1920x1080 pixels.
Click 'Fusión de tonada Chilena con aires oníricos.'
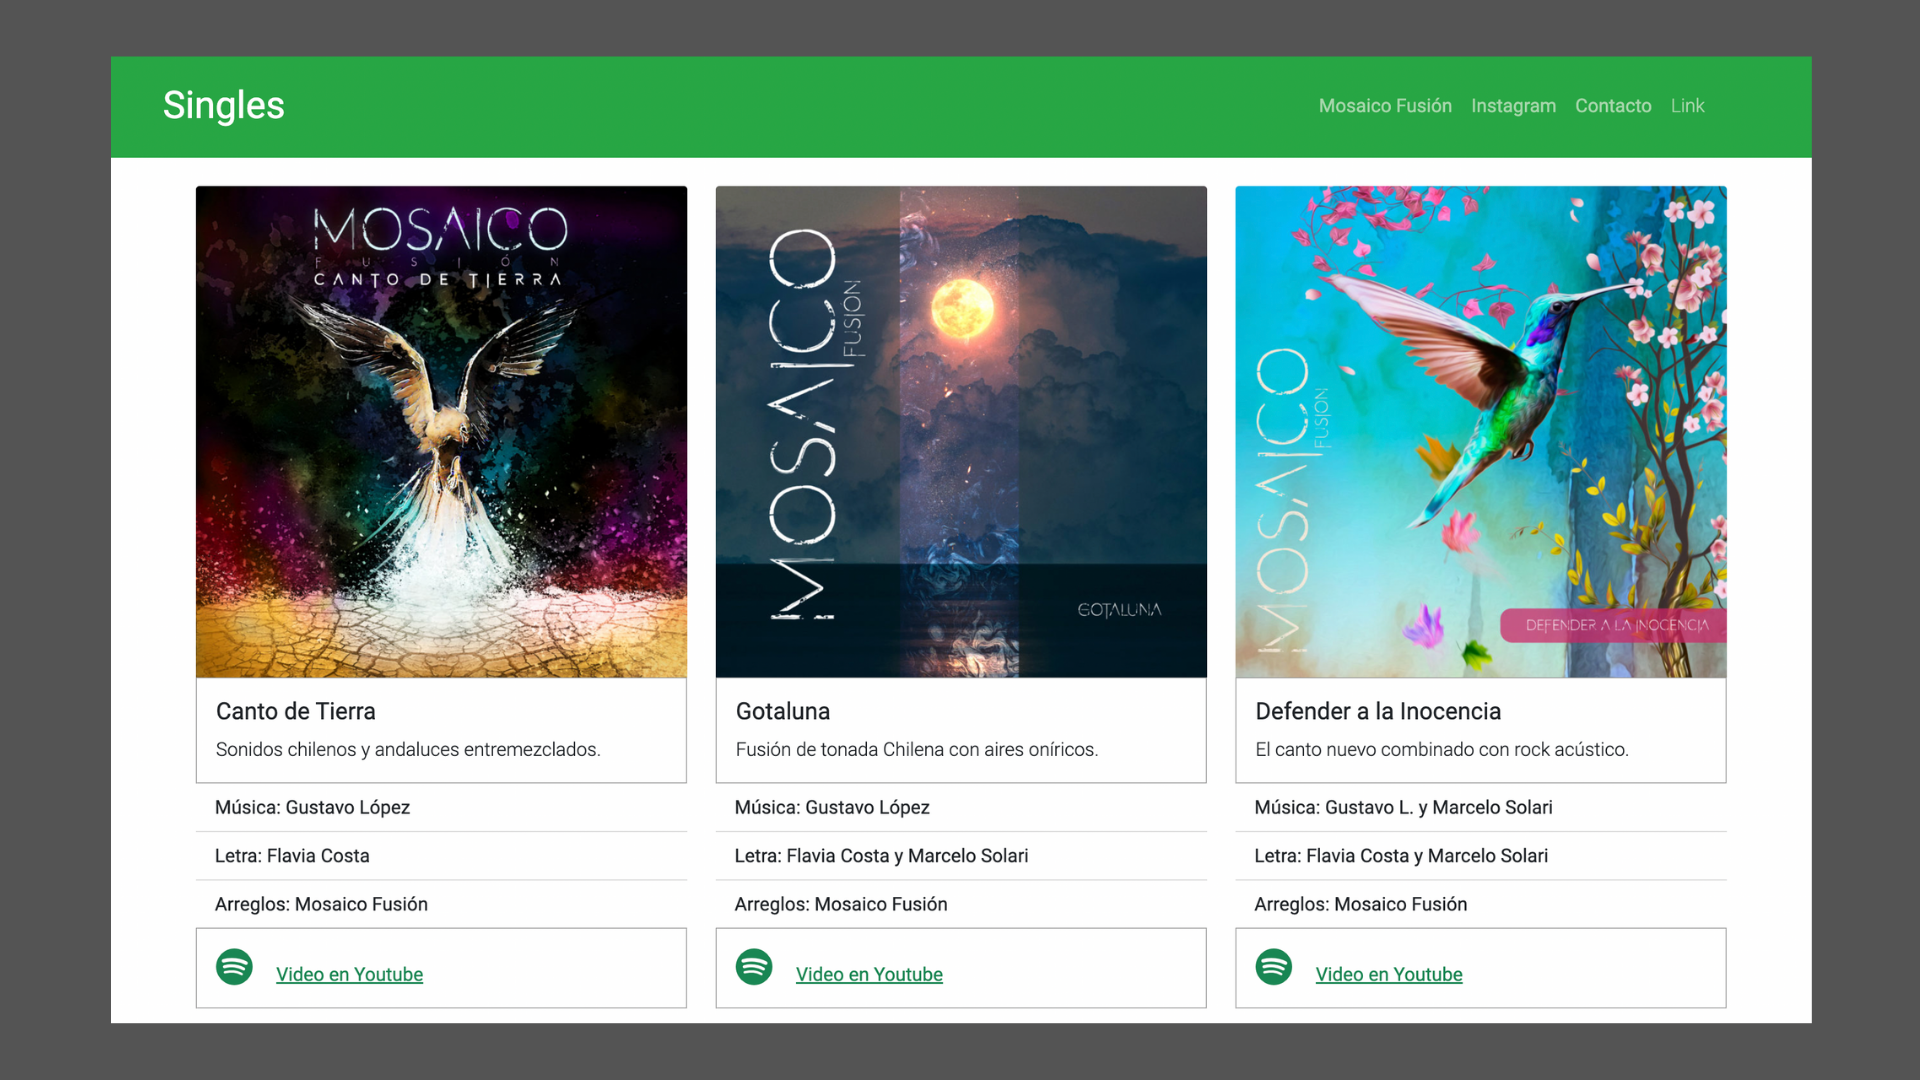pos(917,749)
